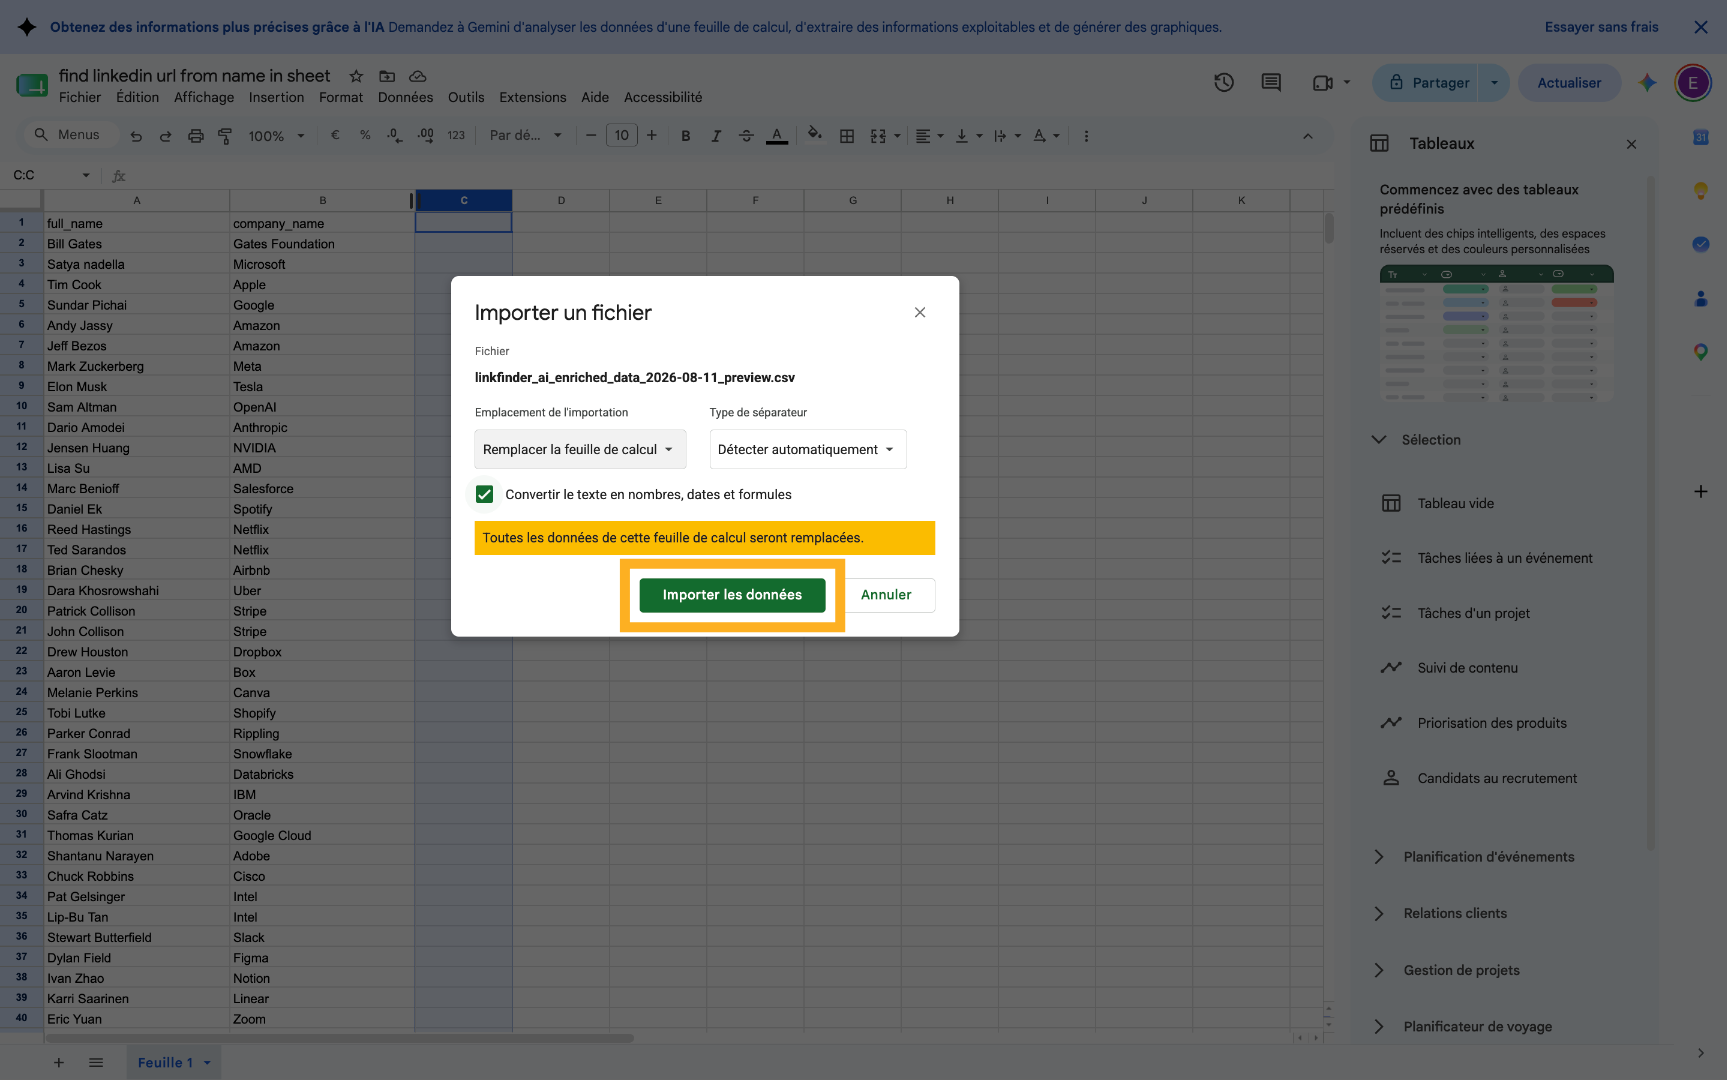The image size is (1727, 1080).
Task: Click the Partager button
Action: coord(1428,83)
